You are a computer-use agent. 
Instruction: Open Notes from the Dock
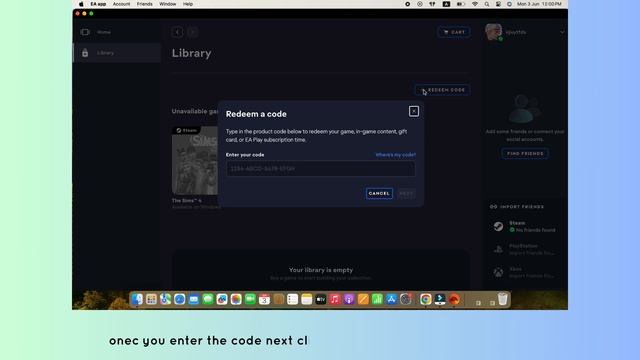307,299
